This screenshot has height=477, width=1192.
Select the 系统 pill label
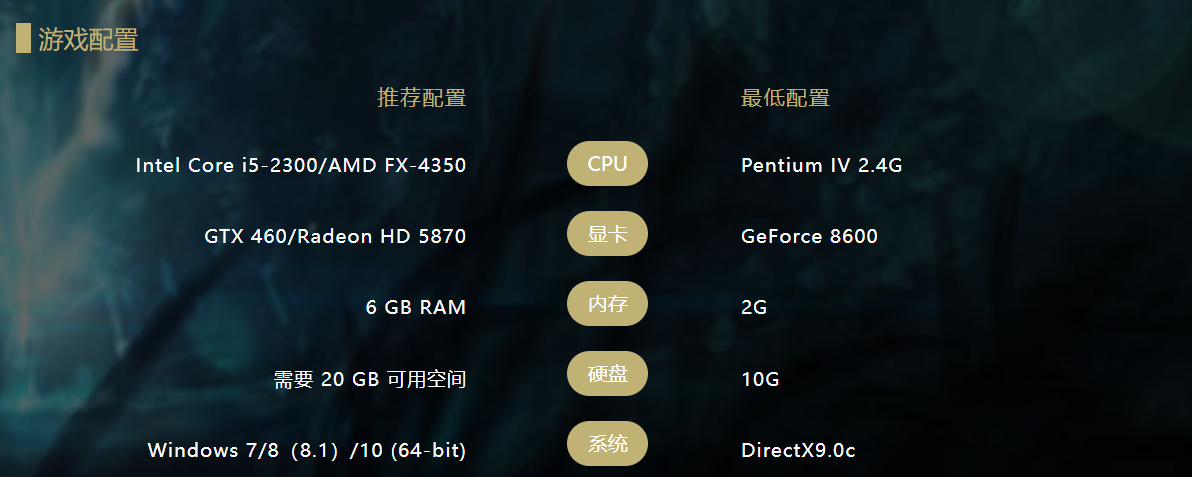607,444
